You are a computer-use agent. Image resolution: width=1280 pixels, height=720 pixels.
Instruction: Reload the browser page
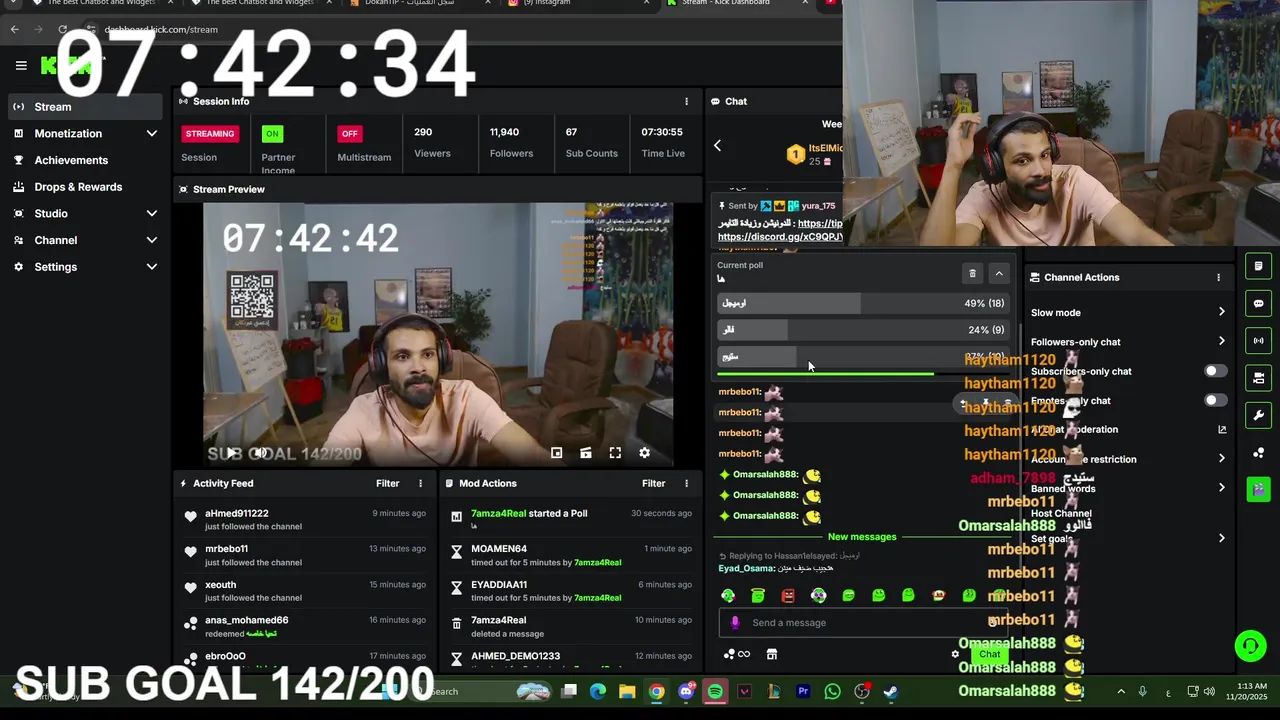click(x=63, y=29)
